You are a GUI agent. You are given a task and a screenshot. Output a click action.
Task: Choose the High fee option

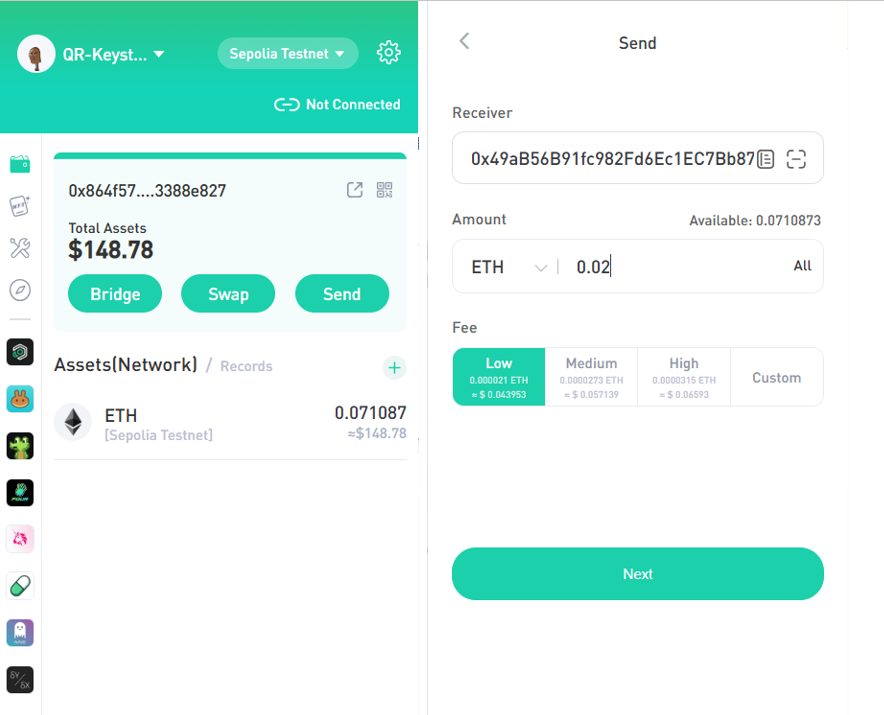tap(684, 377)
